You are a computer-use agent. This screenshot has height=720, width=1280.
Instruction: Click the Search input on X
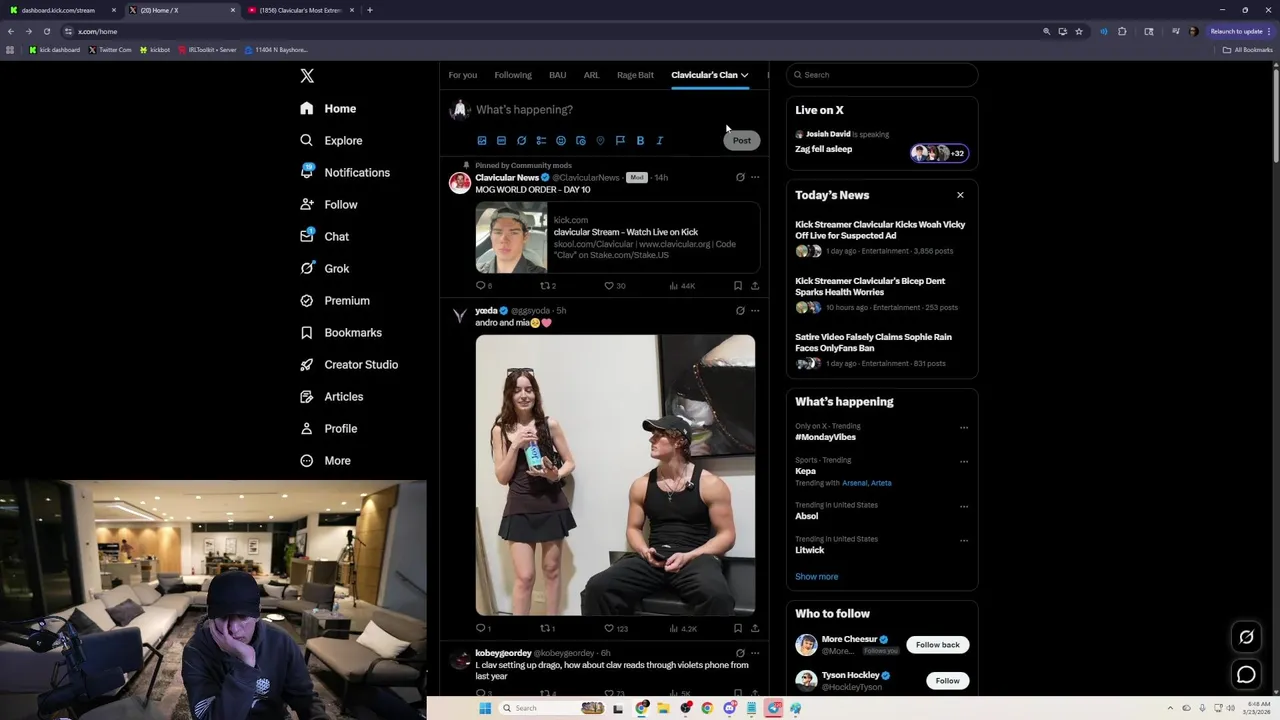[882, 75]
